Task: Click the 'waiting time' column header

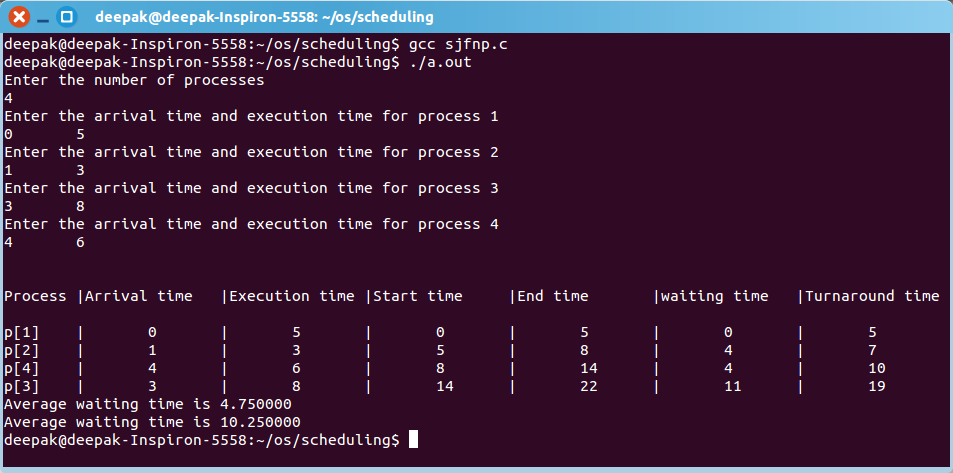Action: coord(715,296)
